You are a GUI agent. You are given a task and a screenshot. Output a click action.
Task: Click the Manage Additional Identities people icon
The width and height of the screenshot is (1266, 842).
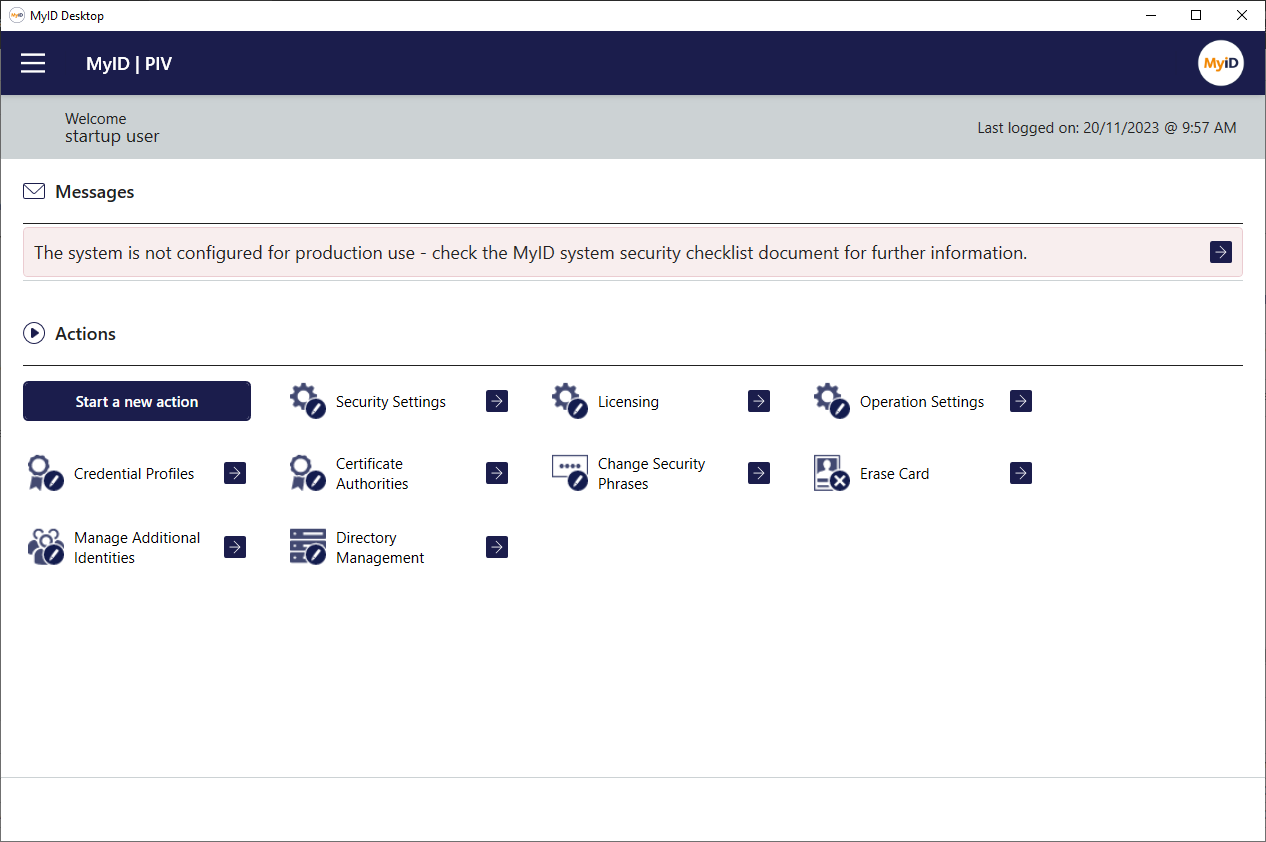click(46, 547)
